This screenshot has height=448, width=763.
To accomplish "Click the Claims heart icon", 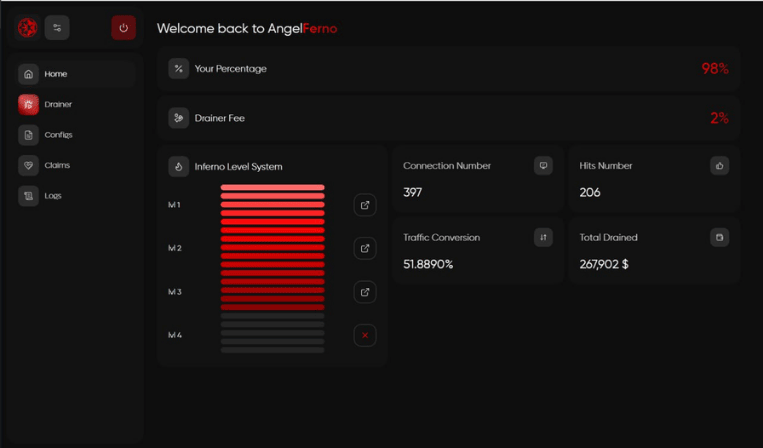I will [x=29, y=165].
